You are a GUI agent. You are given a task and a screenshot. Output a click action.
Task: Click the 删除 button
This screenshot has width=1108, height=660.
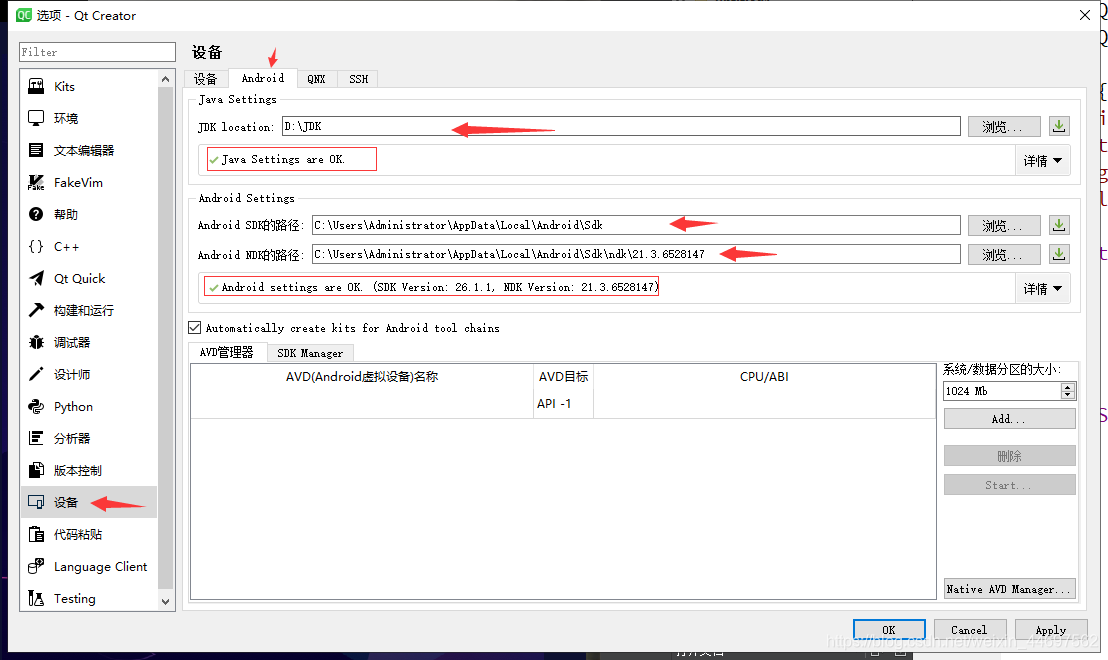click(1010, 456)
